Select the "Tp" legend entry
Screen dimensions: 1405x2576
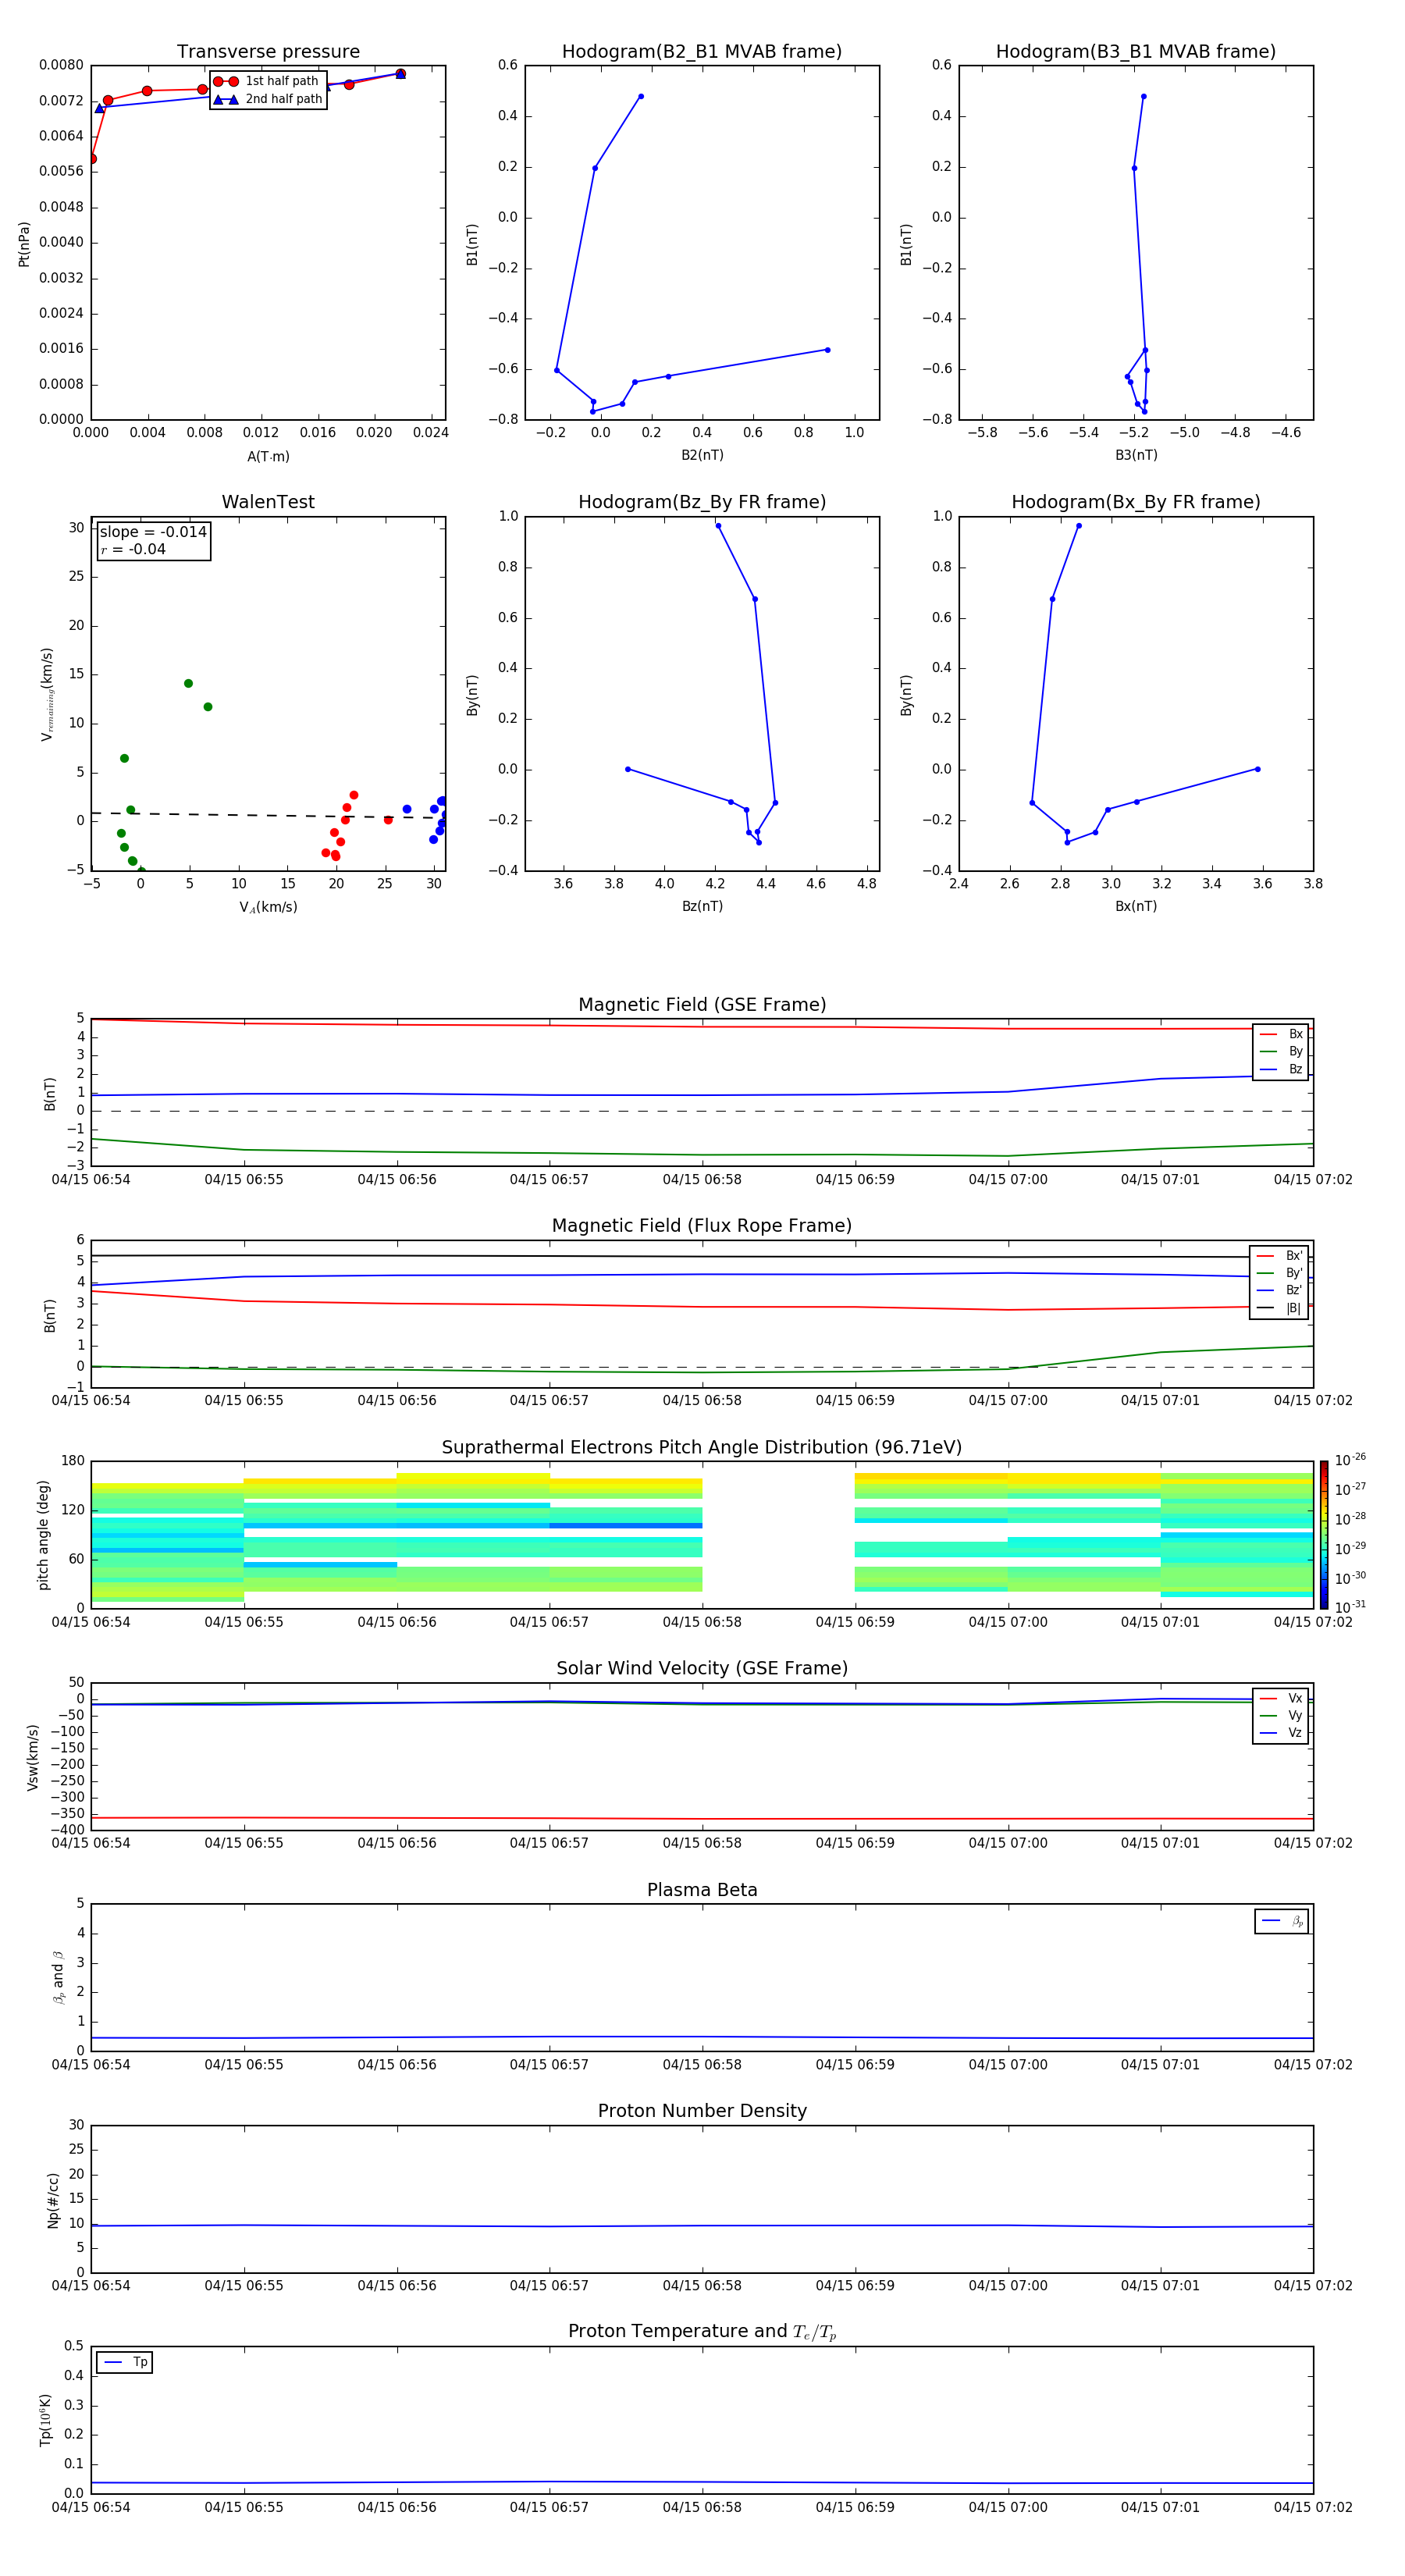[125, 2362]
